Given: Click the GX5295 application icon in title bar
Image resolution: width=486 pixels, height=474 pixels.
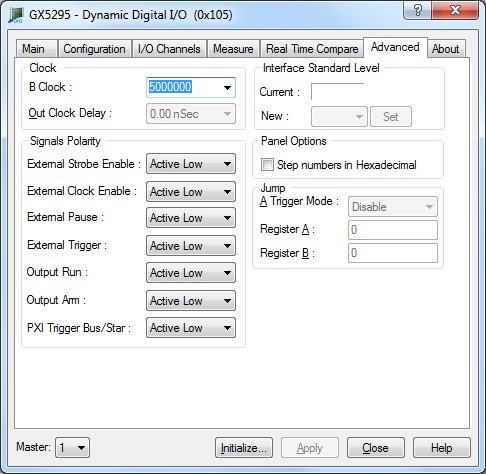Looking at the screenshot, I should [16, 15].
